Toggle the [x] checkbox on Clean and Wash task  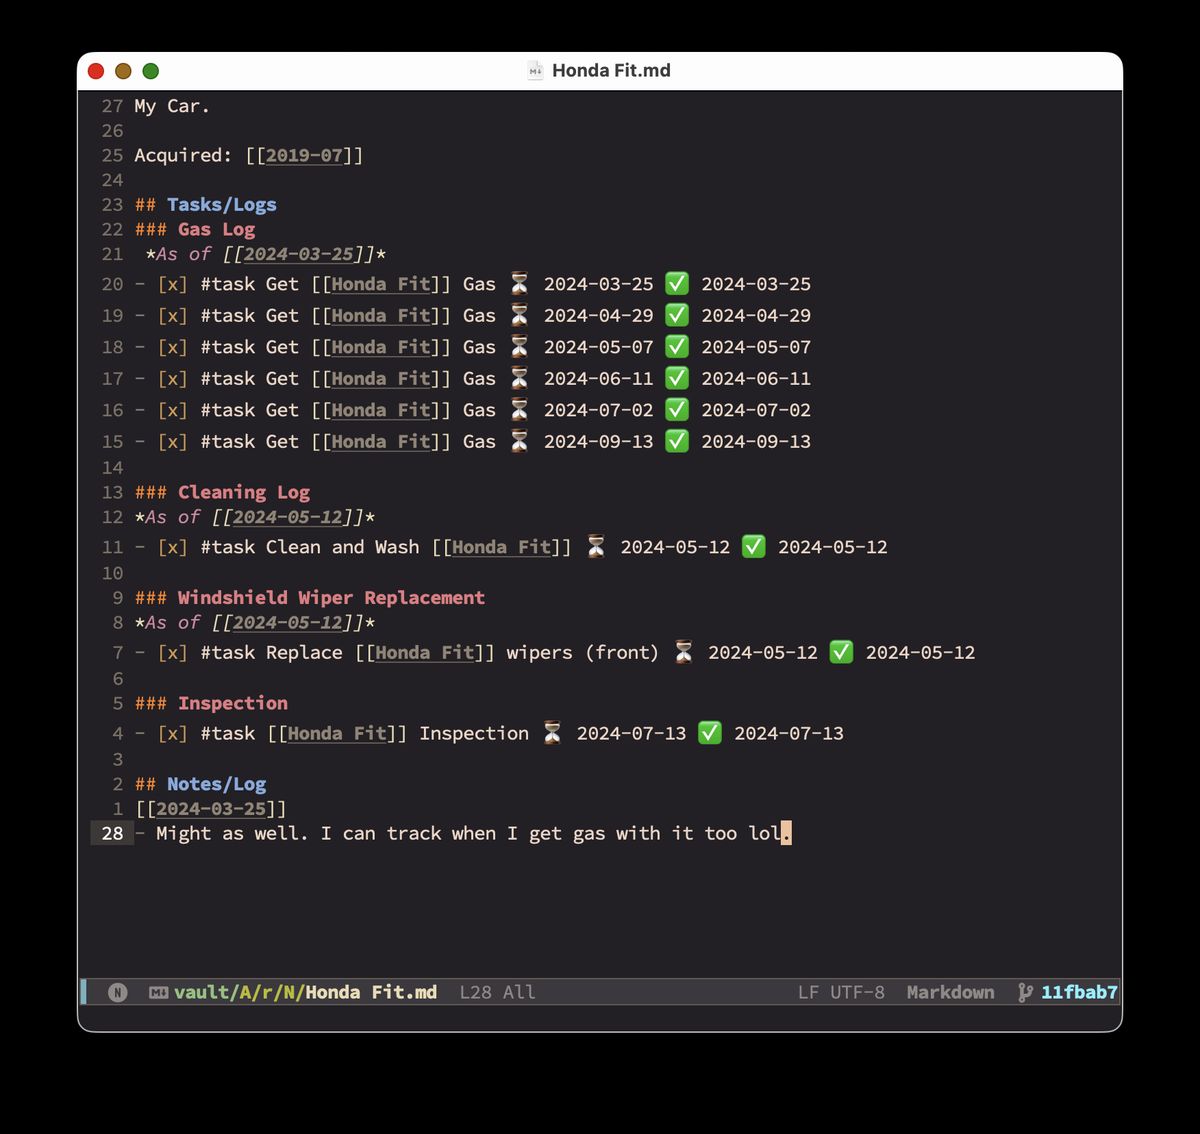coord(173,547)
